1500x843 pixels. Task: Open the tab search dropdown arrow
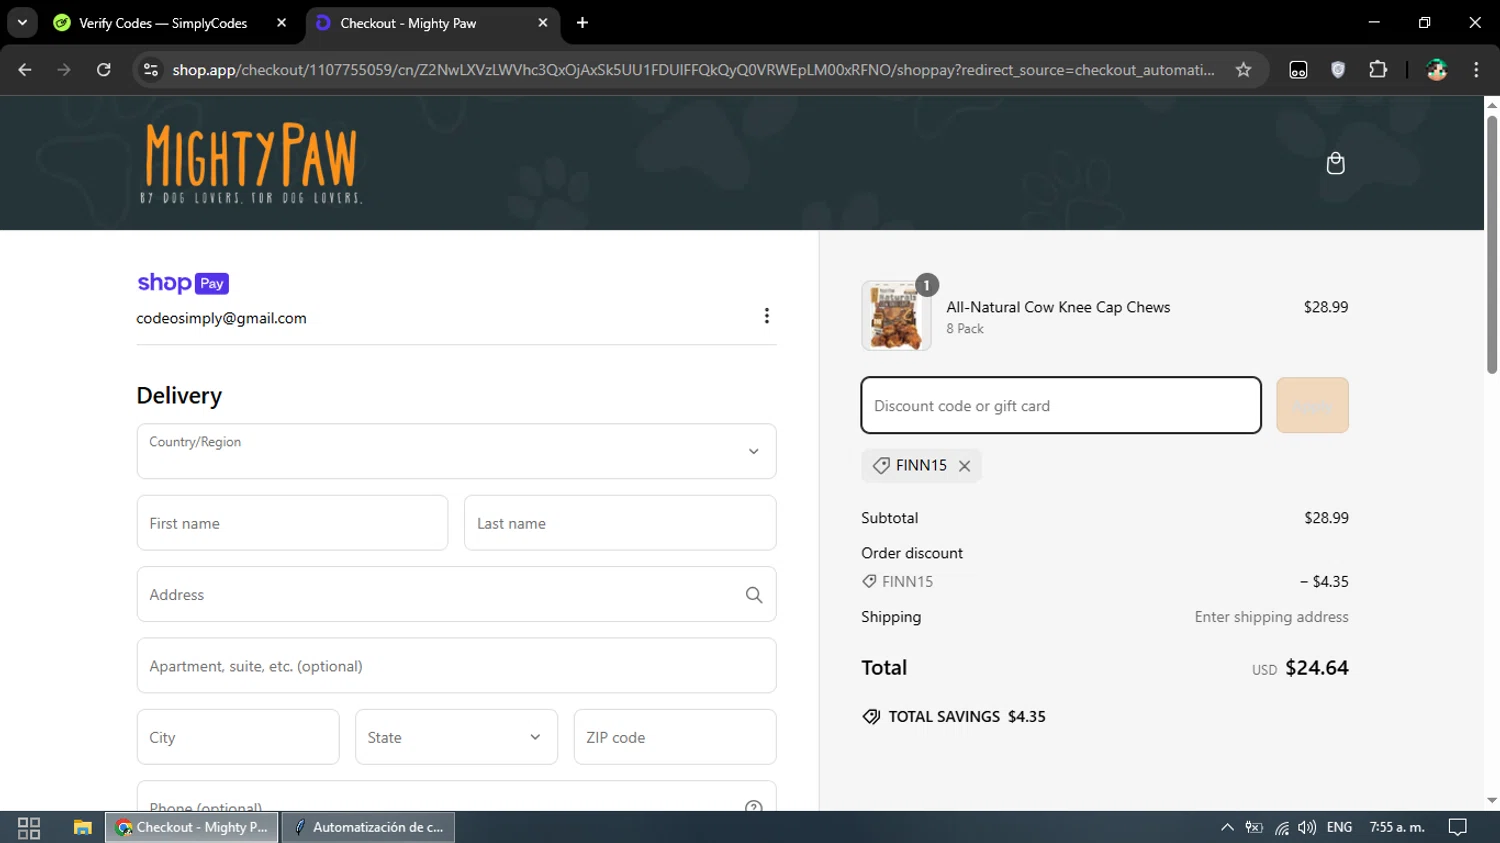(22, 23)
